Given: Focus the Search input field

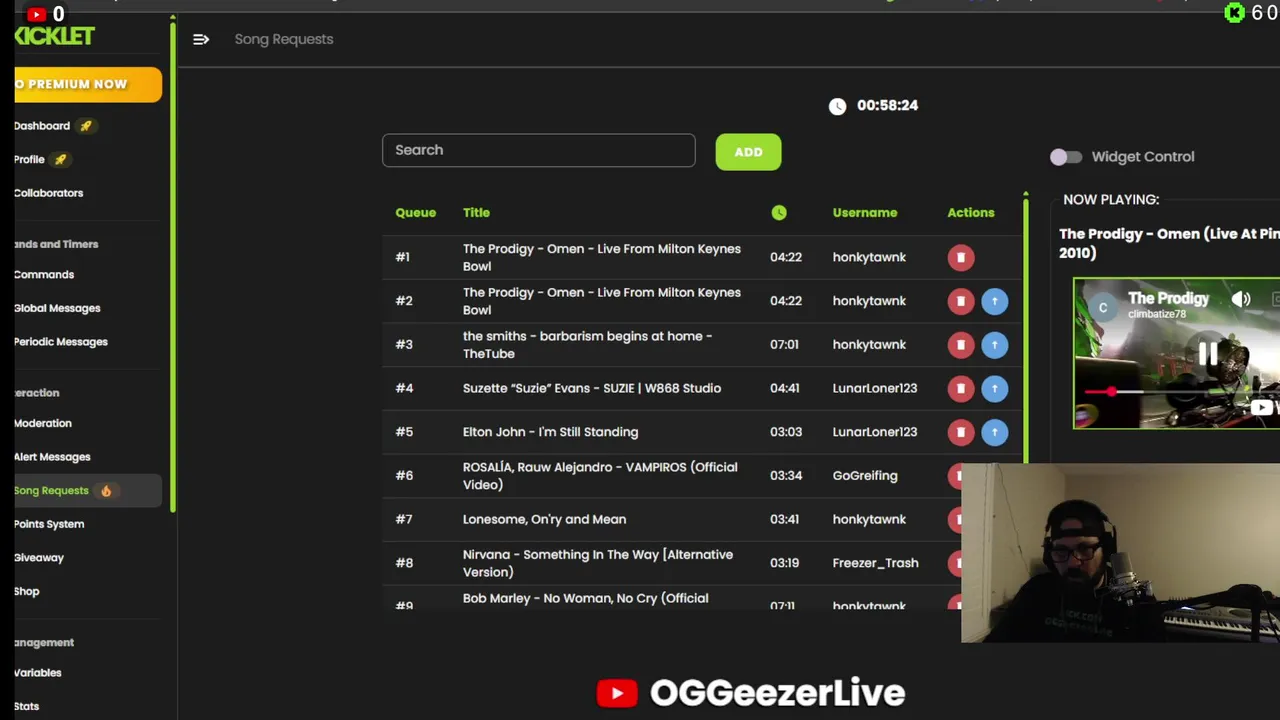Looking at the screenshot, I should [538, 150].
